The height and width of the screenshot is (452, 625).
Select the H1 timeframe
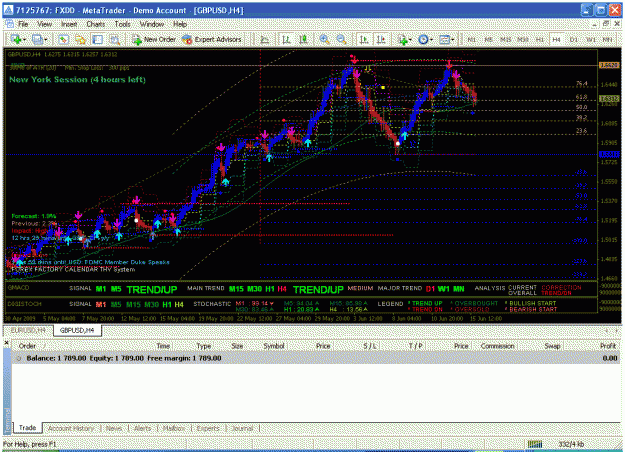click(x=540, y=39)
